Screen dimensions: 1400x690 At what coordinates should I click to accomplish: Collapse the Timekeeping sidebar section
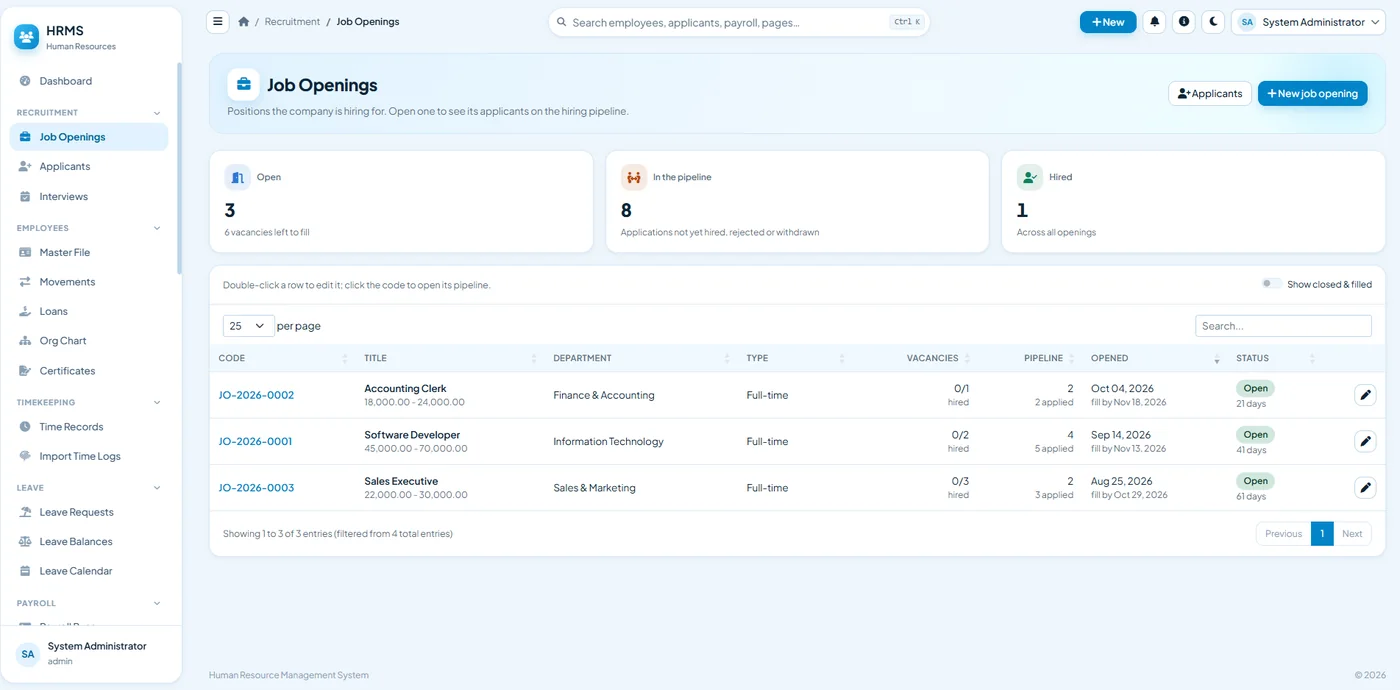click(x=89, y=403)
